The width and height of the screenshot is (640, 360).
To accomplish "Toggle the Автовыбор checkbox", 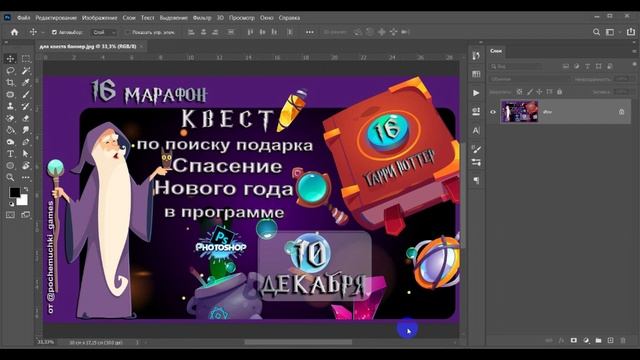I will click(x=54, y=32).
